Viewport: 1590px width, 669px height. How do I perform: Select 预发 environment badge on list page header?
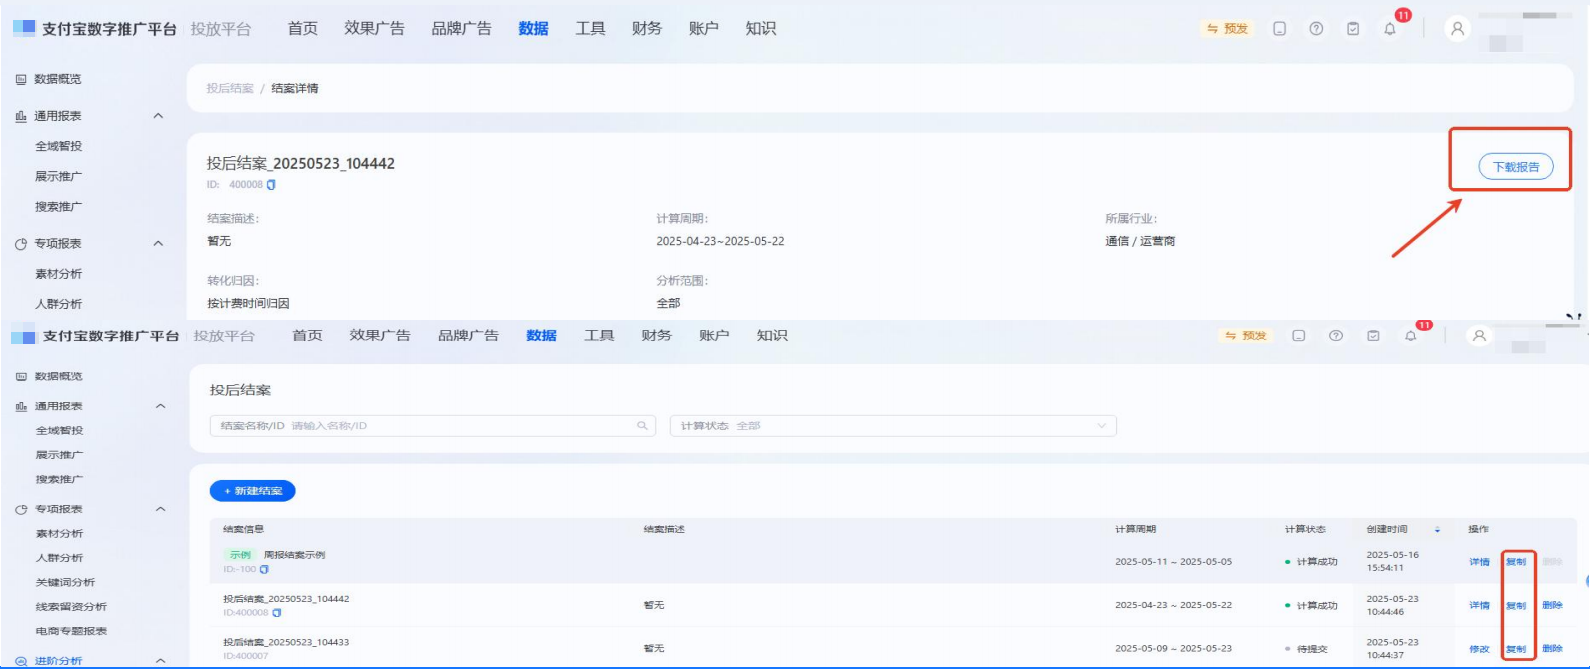(1246, 336)
